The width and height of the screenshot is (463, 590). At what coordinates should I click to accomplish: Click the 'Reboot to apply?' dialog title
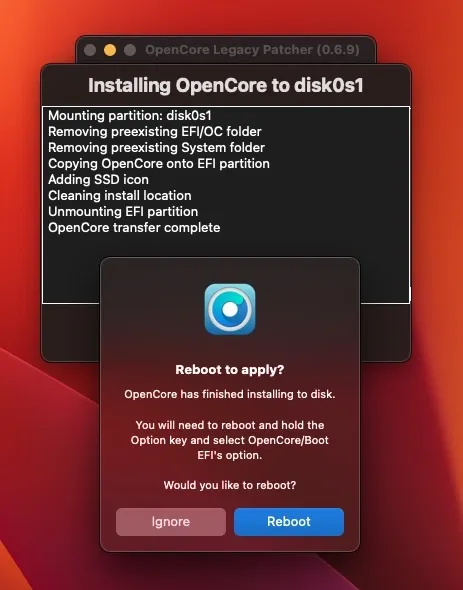[x=230, y=370]
